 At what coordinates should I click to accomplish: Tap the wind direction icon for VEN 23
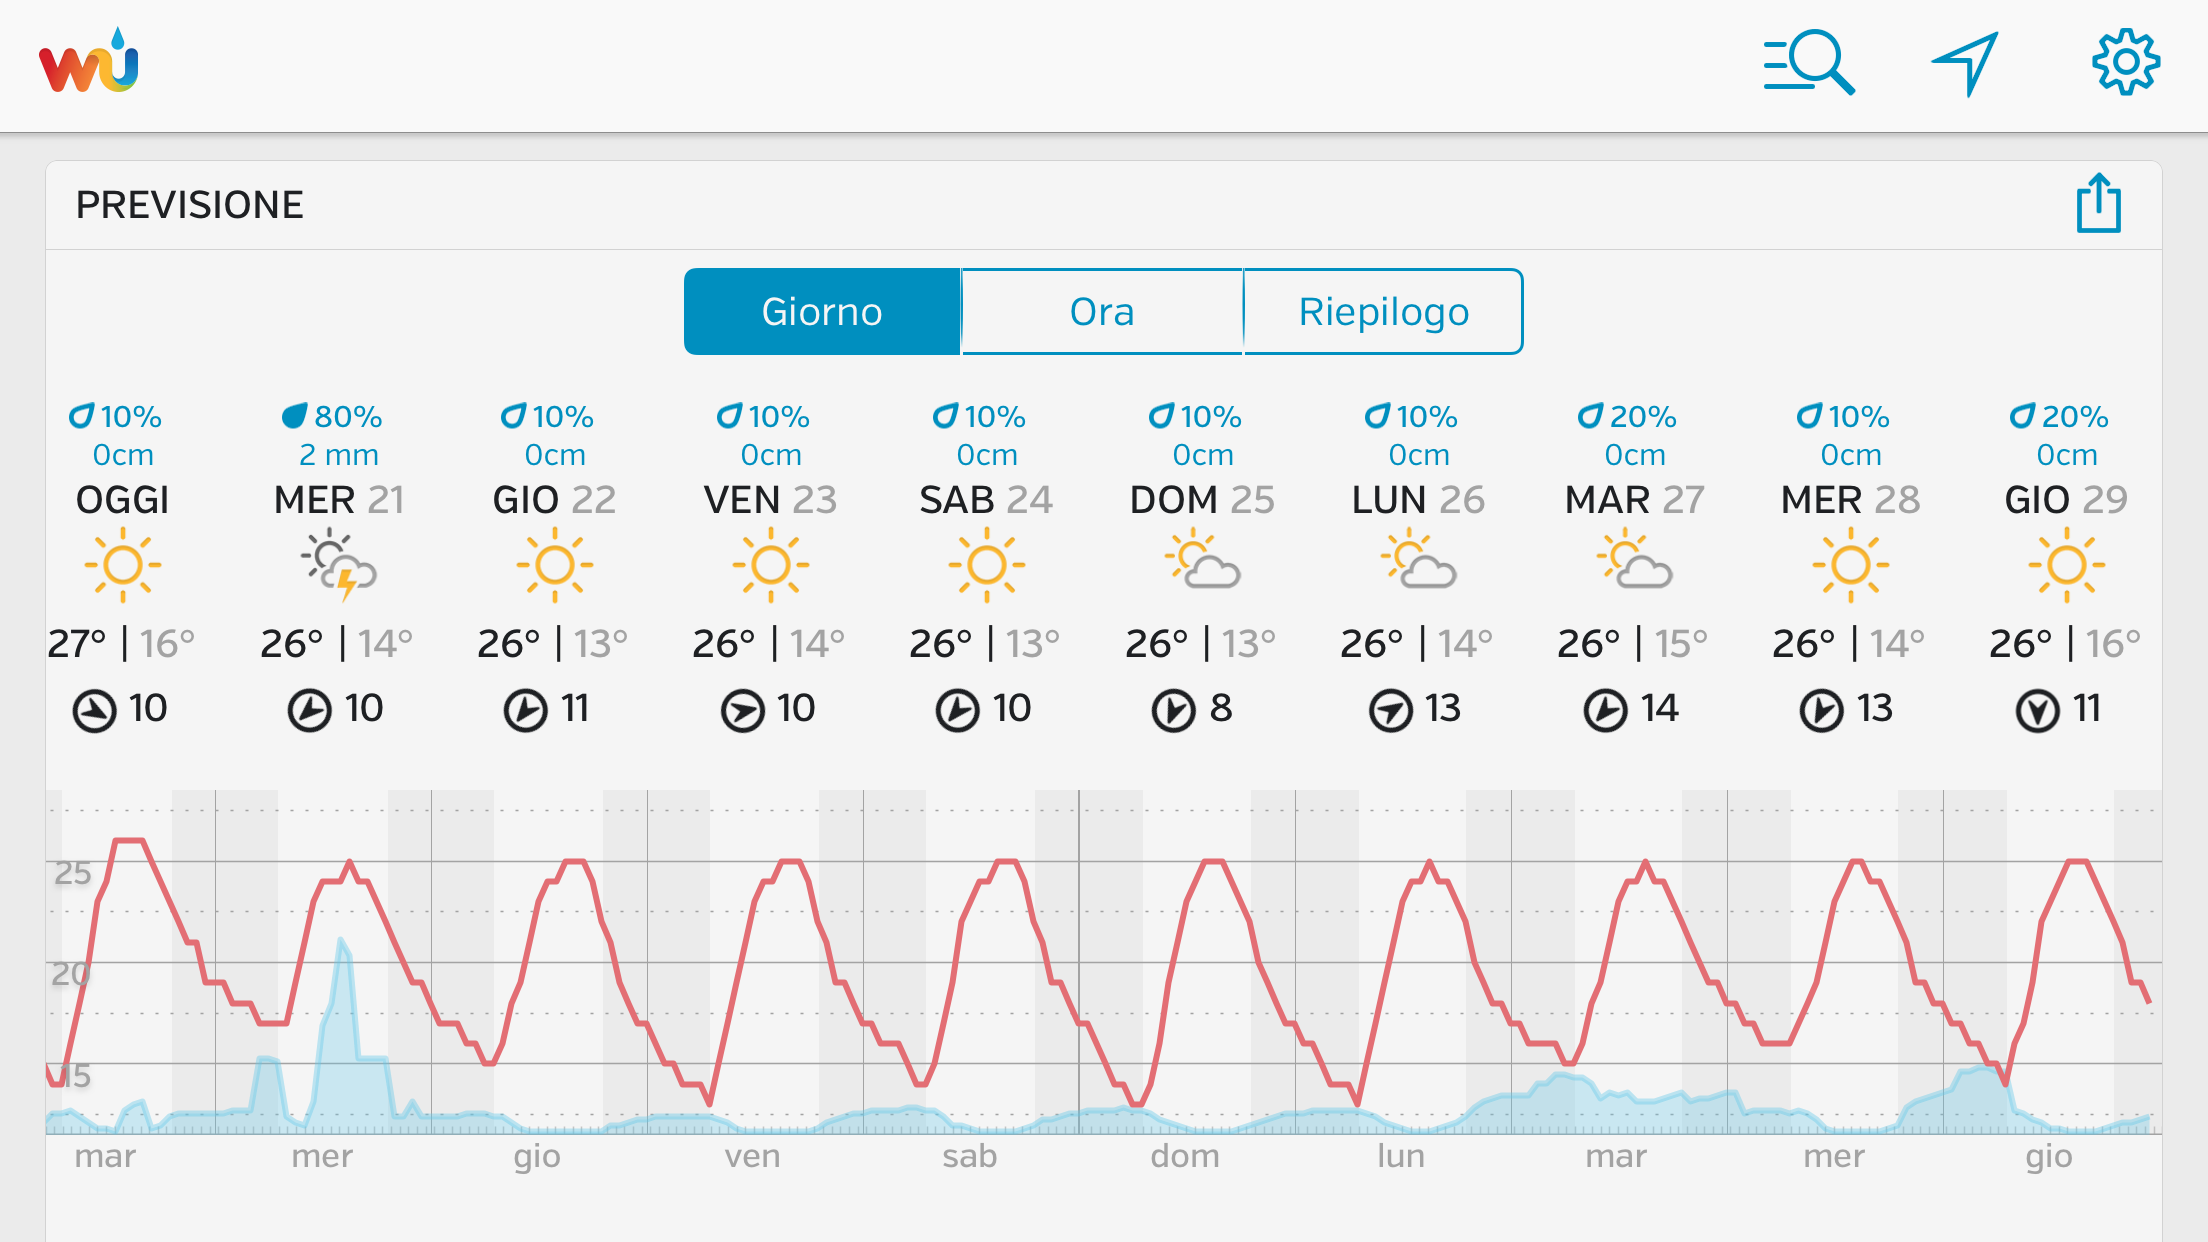[x=742, y=711]
